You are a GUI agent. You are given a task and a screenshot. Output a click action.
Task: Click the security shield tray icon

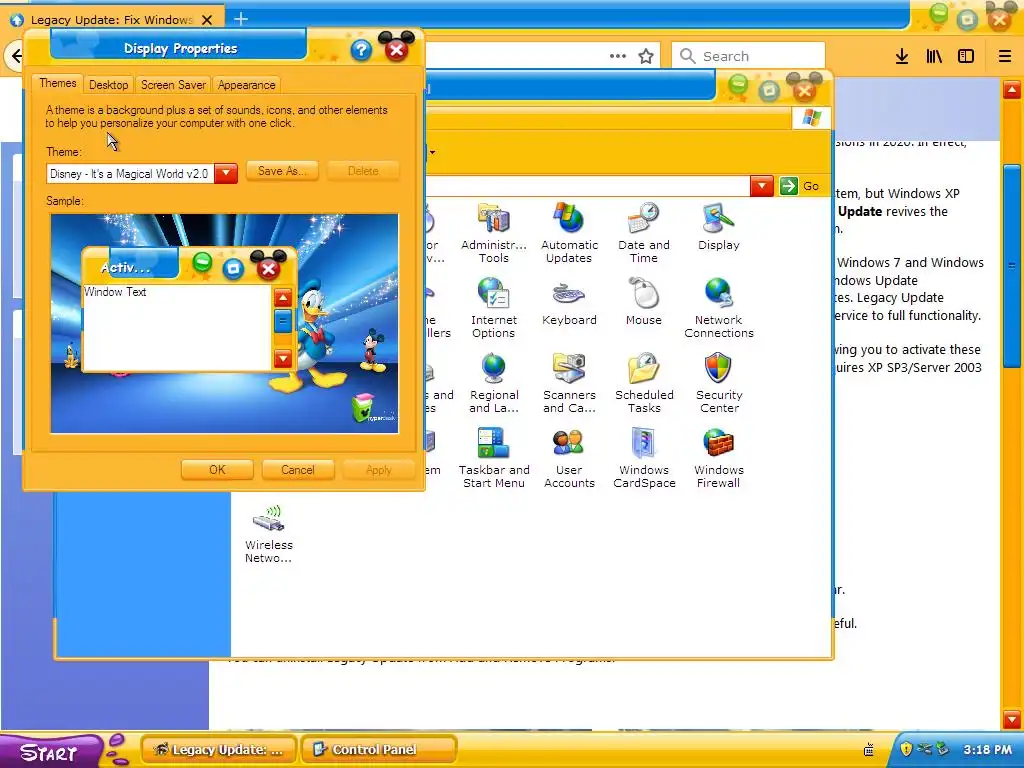(906, 749)
